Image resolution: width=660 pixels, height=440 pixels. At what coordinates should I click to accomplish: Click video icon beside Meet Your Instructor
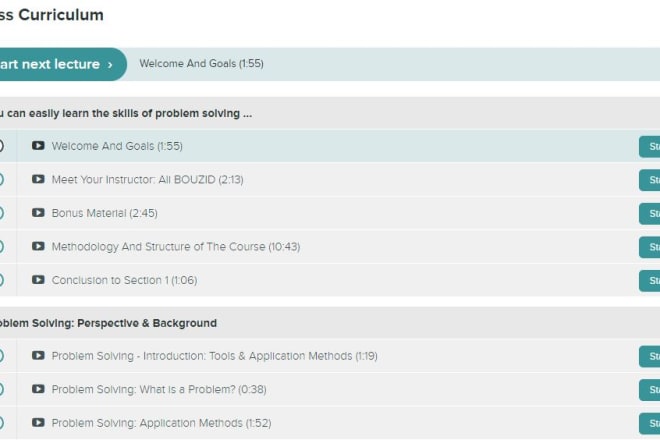[x=38, y=180]
